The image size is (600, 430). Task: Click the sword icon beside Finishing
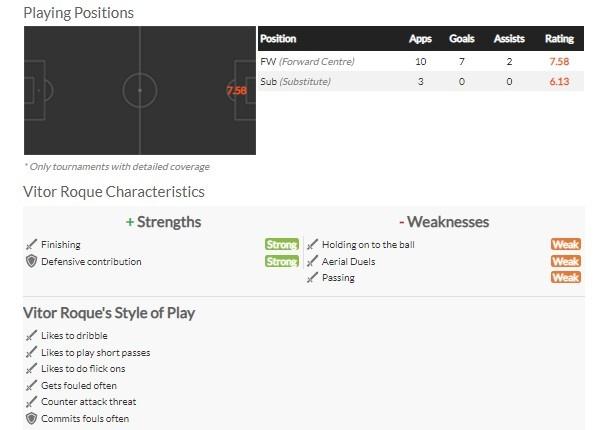[x=31, y=244]
